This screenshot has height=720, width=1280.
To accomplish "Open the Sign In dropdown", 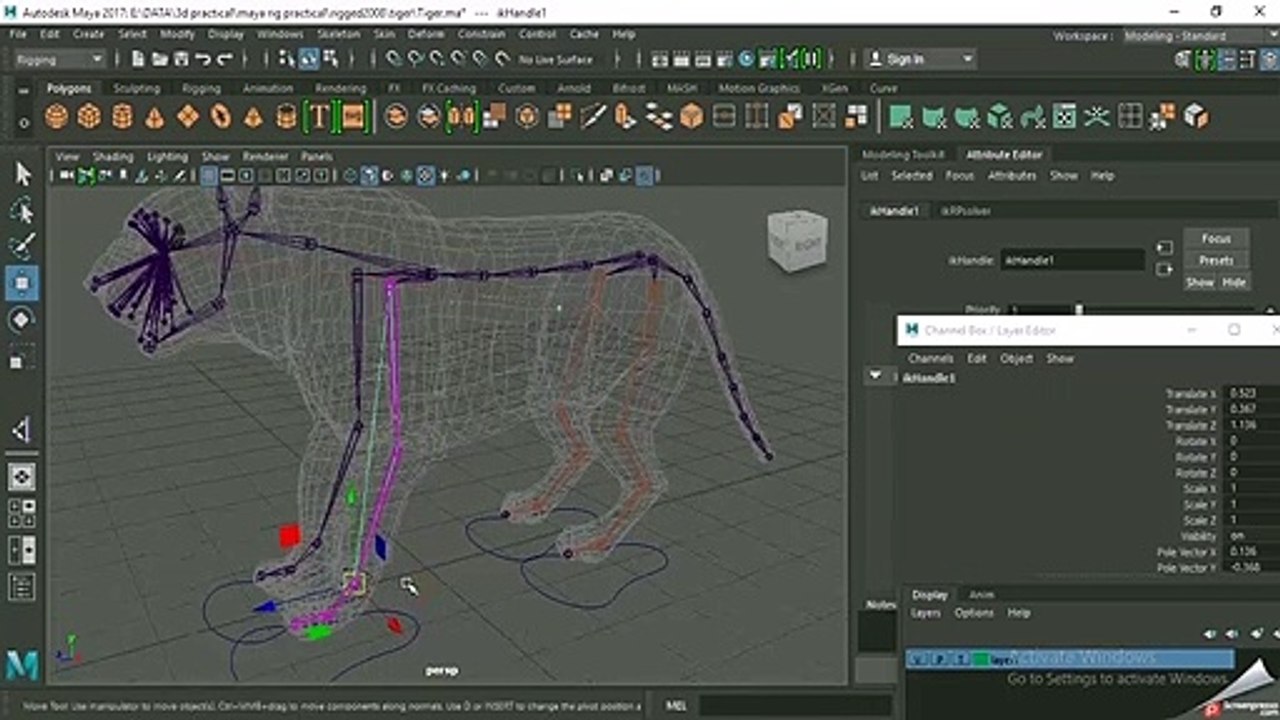I will (x=919, y=59).
